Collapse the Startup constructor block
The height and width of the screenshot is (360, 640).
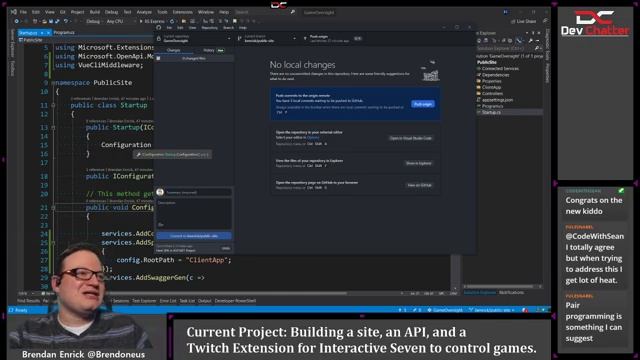[x=53, y=128]
